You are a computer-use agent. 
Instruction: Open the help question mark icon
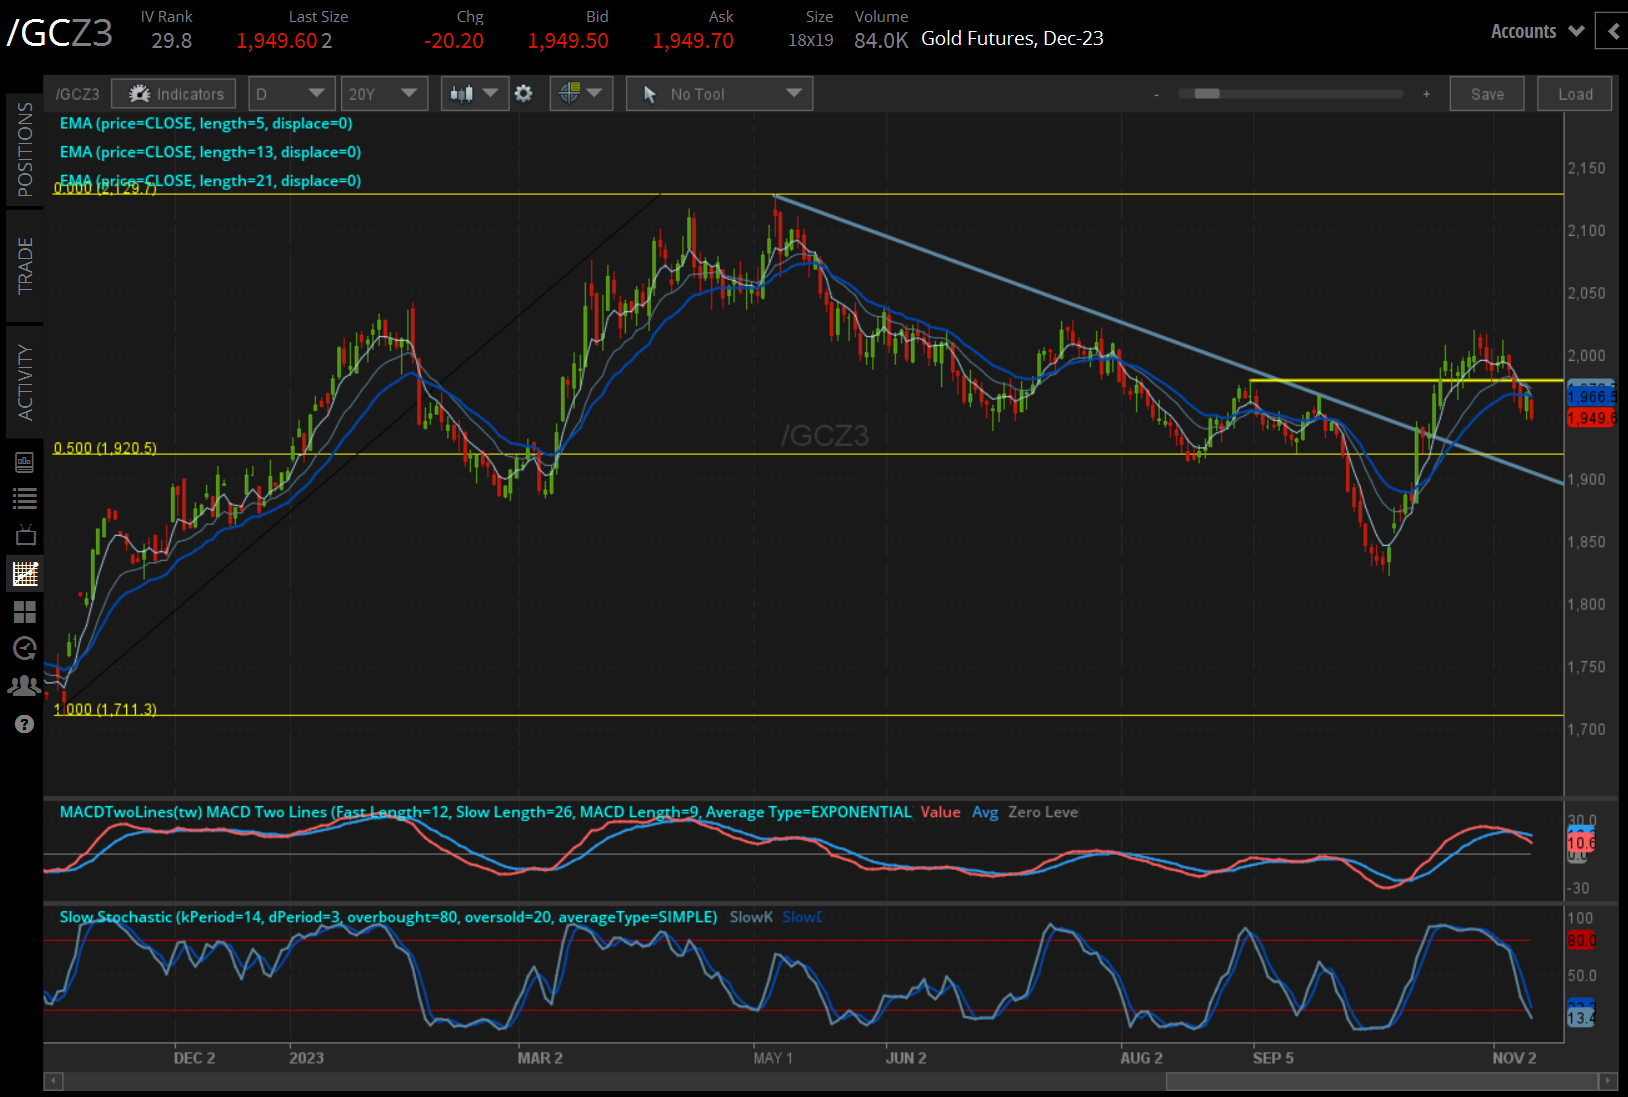click(24, 724)
